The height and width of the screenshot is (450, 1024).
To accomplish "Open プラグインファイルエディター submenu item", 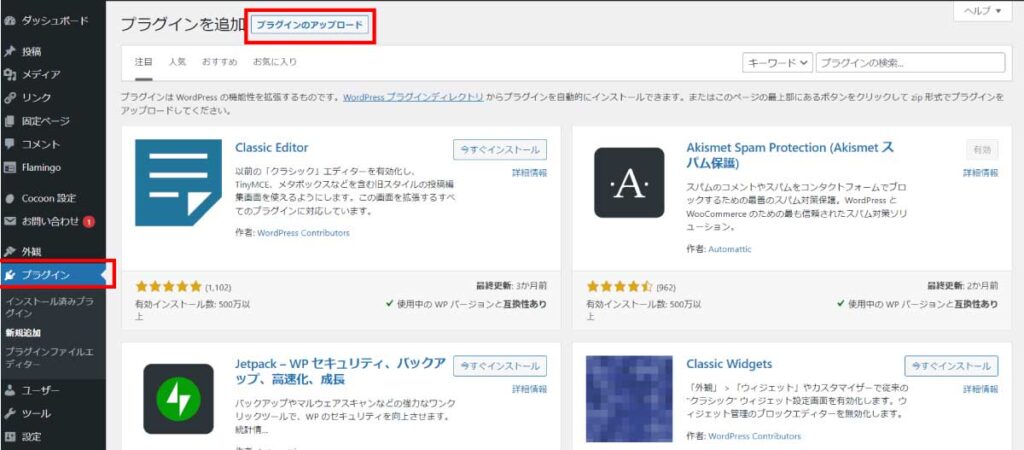I will [50, 358].
